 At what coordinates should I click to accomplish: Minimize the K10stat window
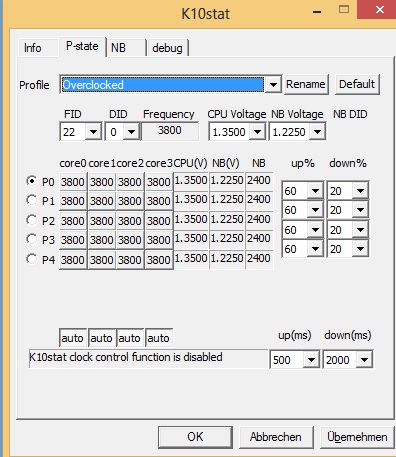(317, 11)
